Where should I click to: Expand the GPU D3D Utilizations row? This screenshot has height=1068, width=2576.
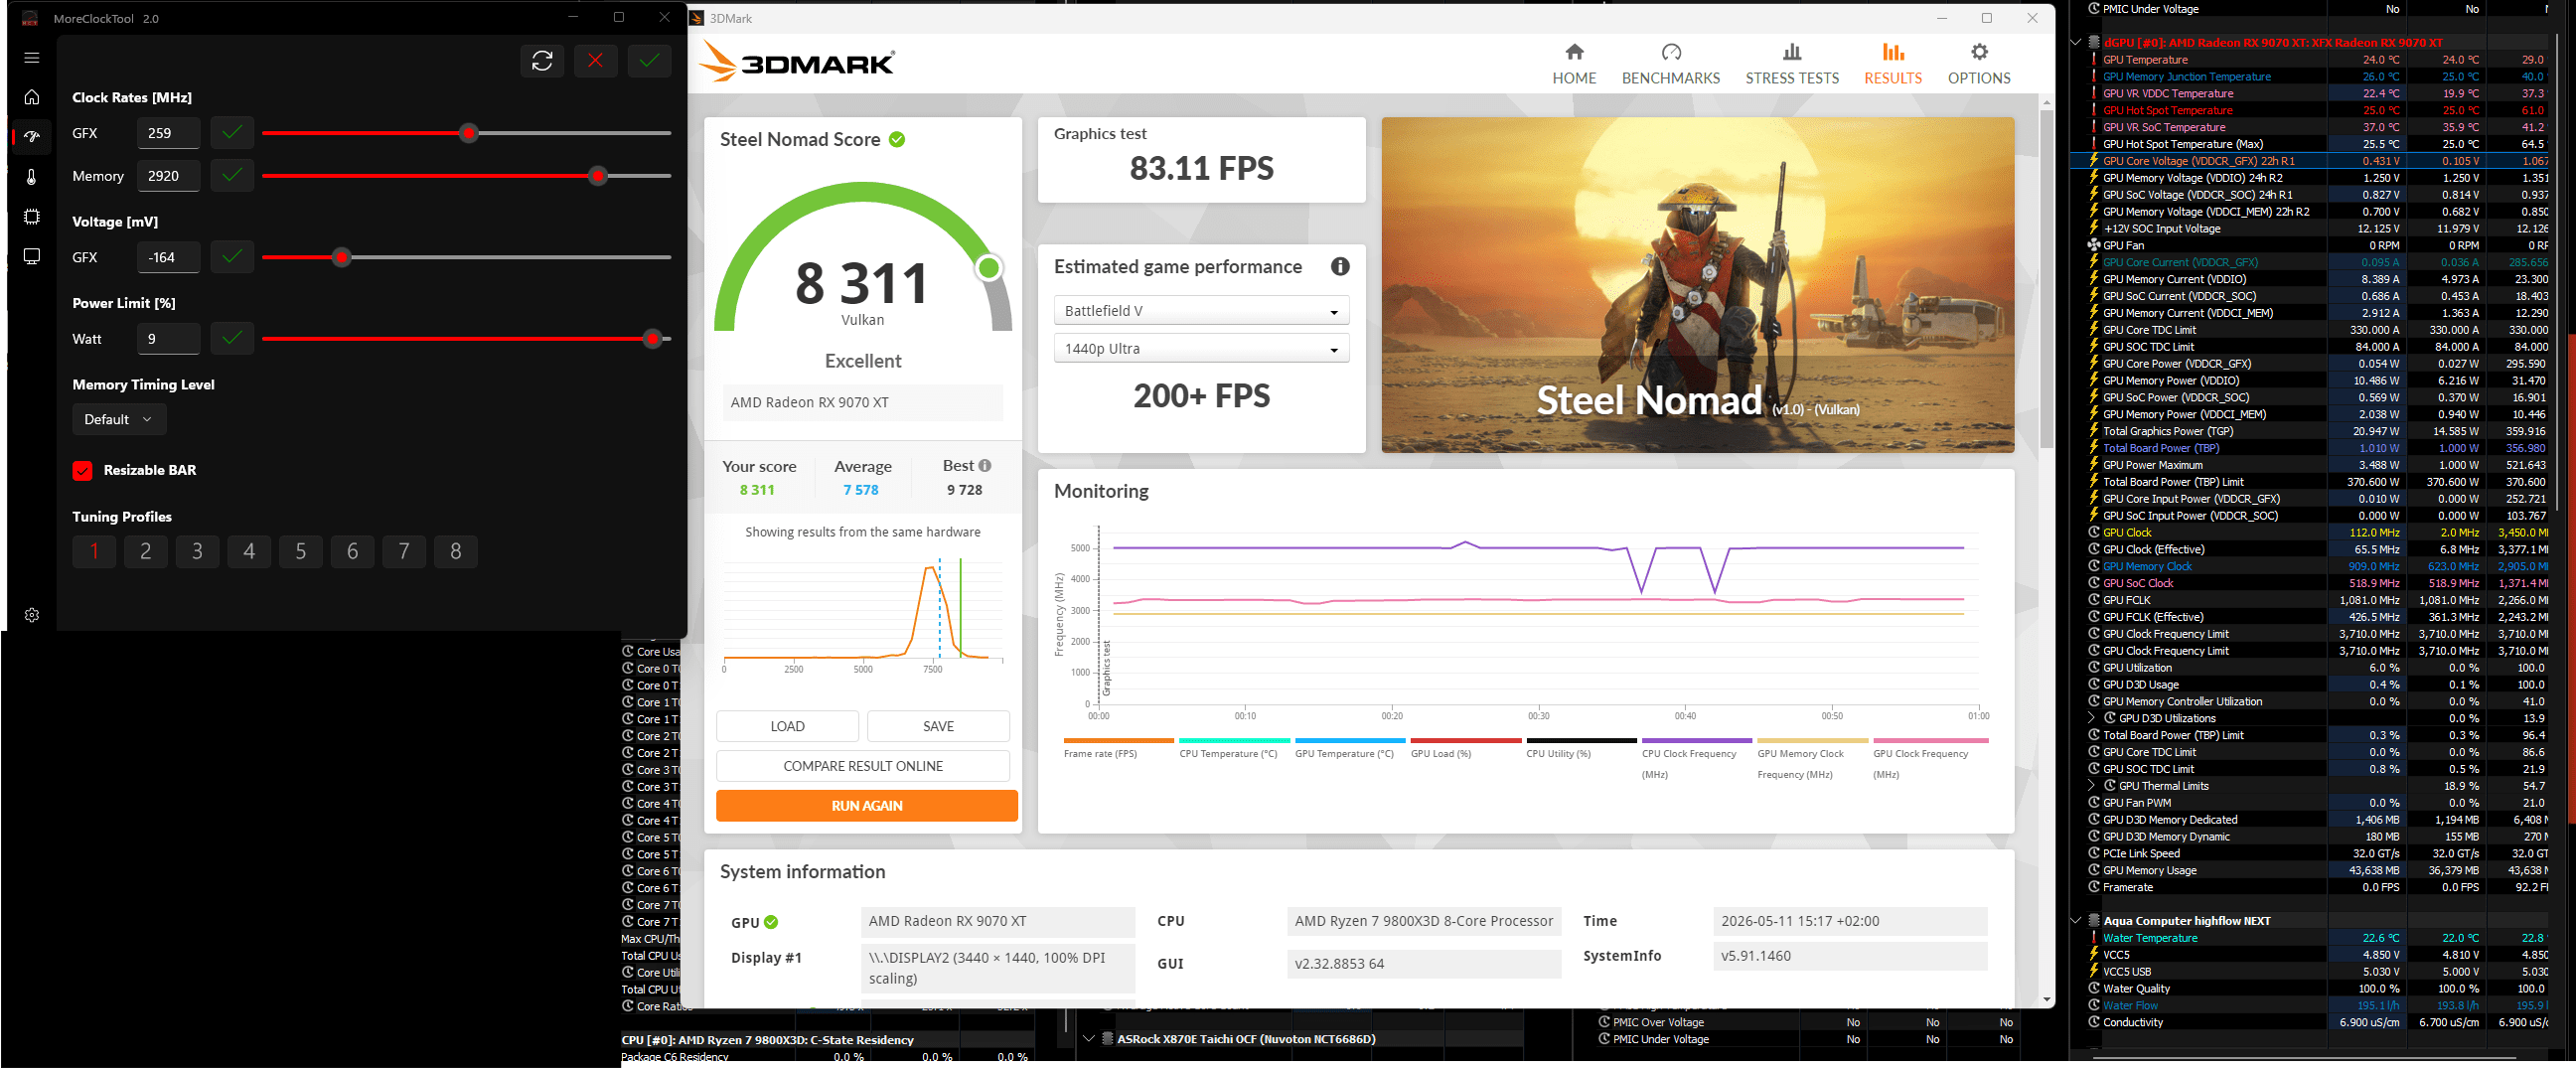click(x=2092, y=718)
